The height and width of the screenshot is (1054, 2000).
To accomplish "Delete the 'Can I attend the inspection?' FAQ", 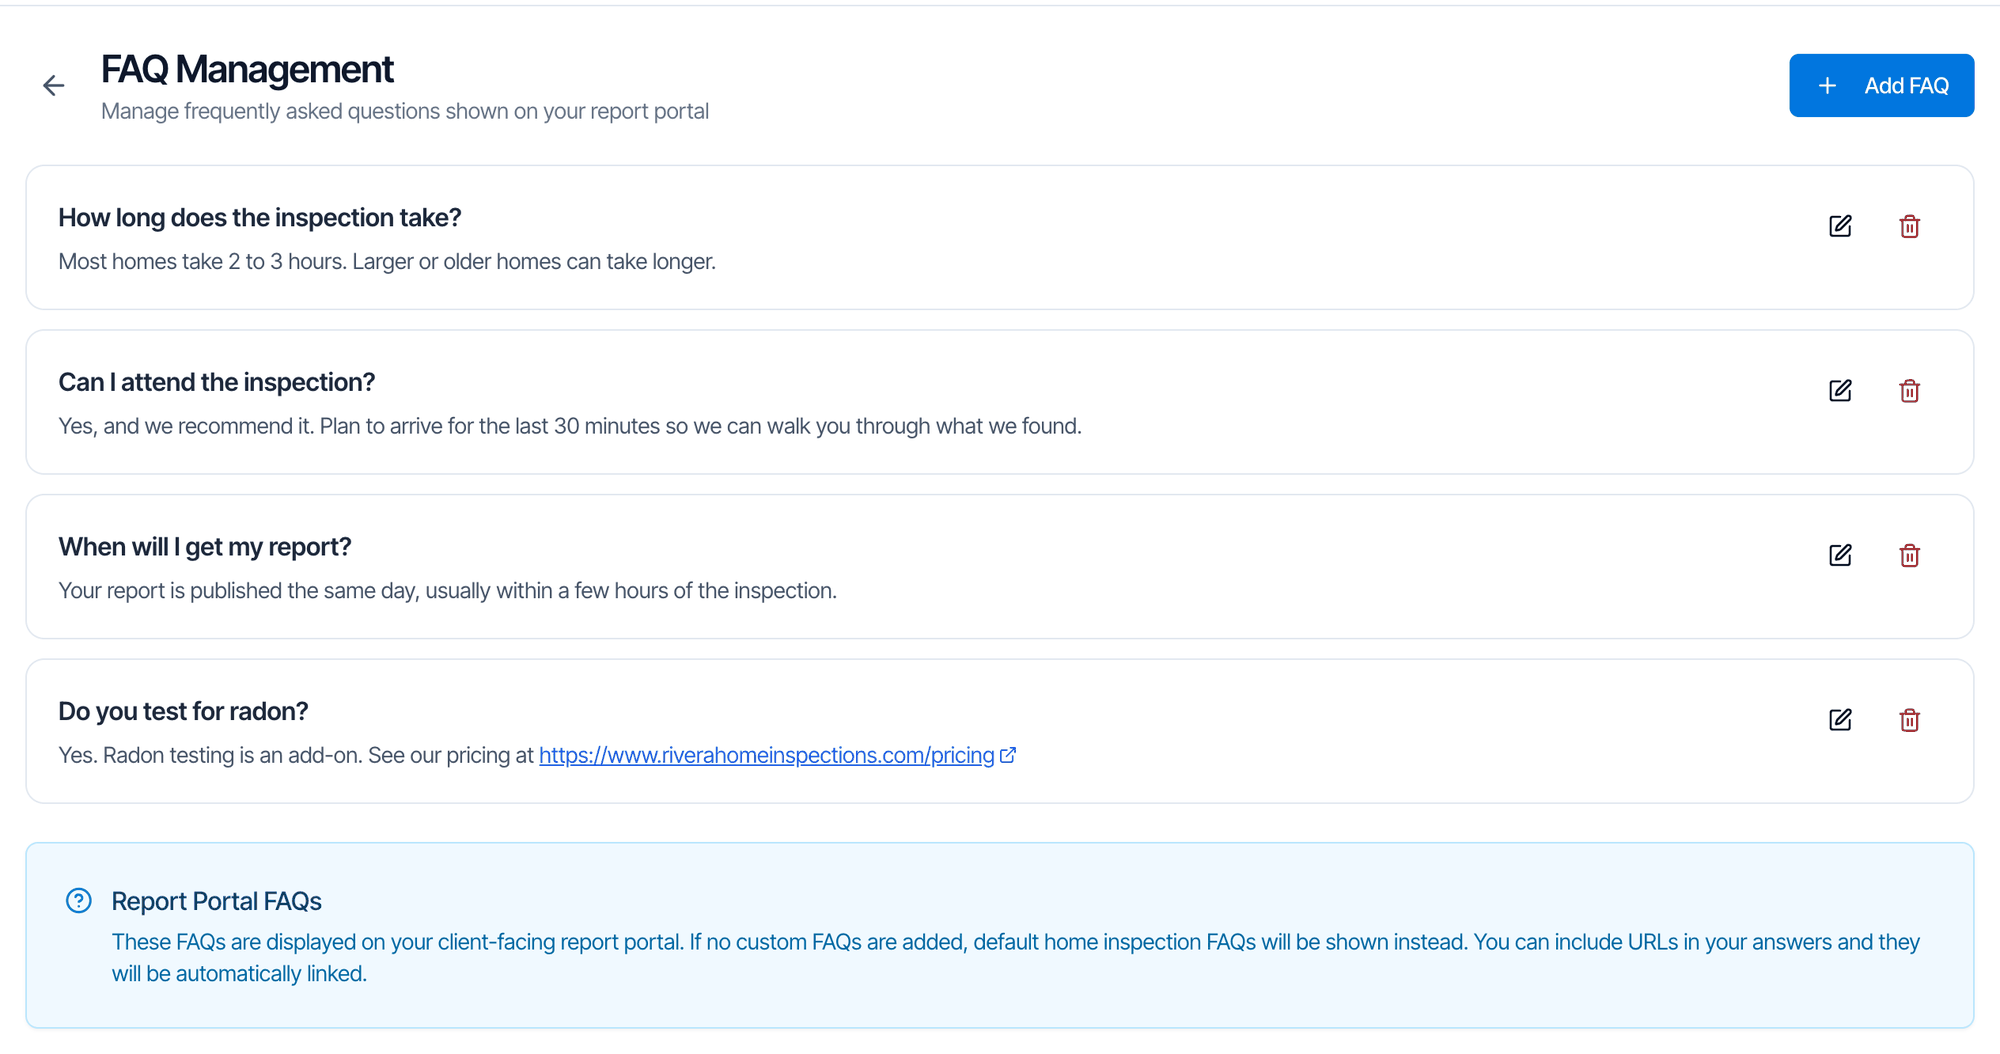I will (1909, 391).
